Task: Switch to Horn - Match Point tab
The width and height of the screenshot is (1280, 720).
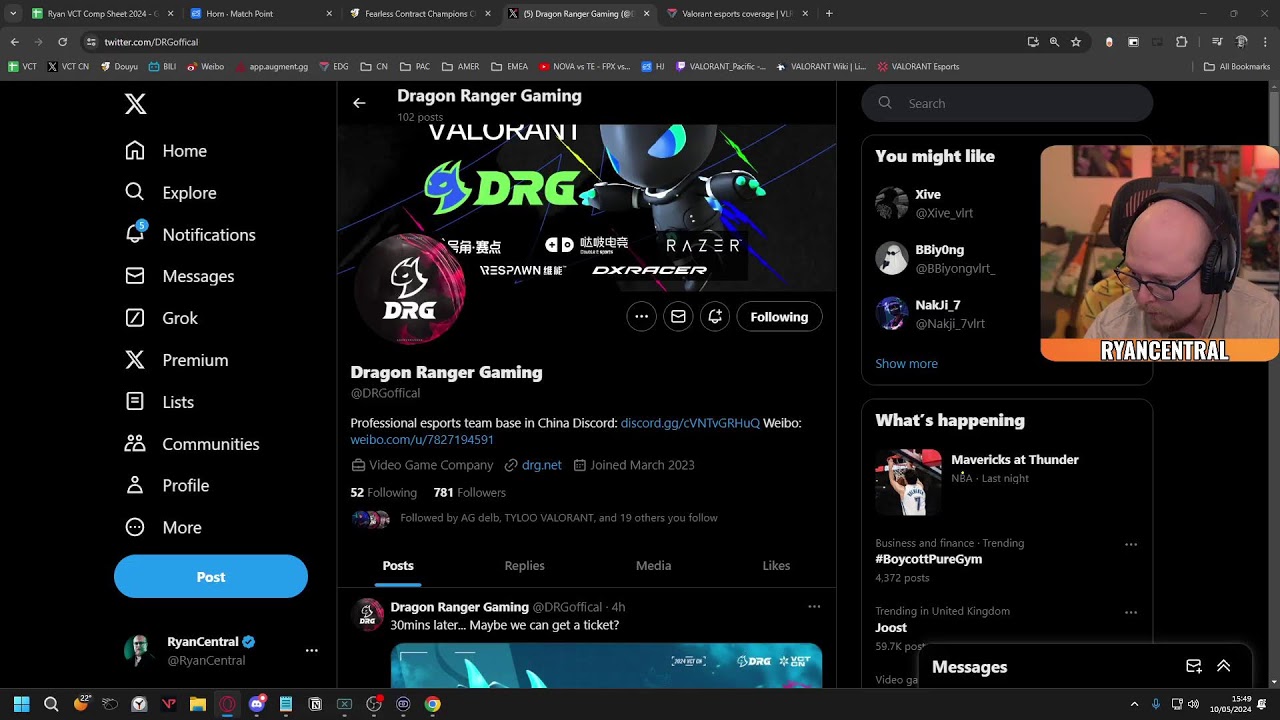Action: pos(263,14)
